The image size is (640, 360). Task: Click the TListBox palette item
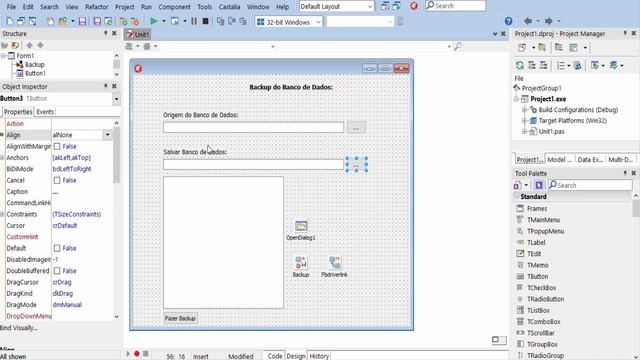click(x=538, y=310)
